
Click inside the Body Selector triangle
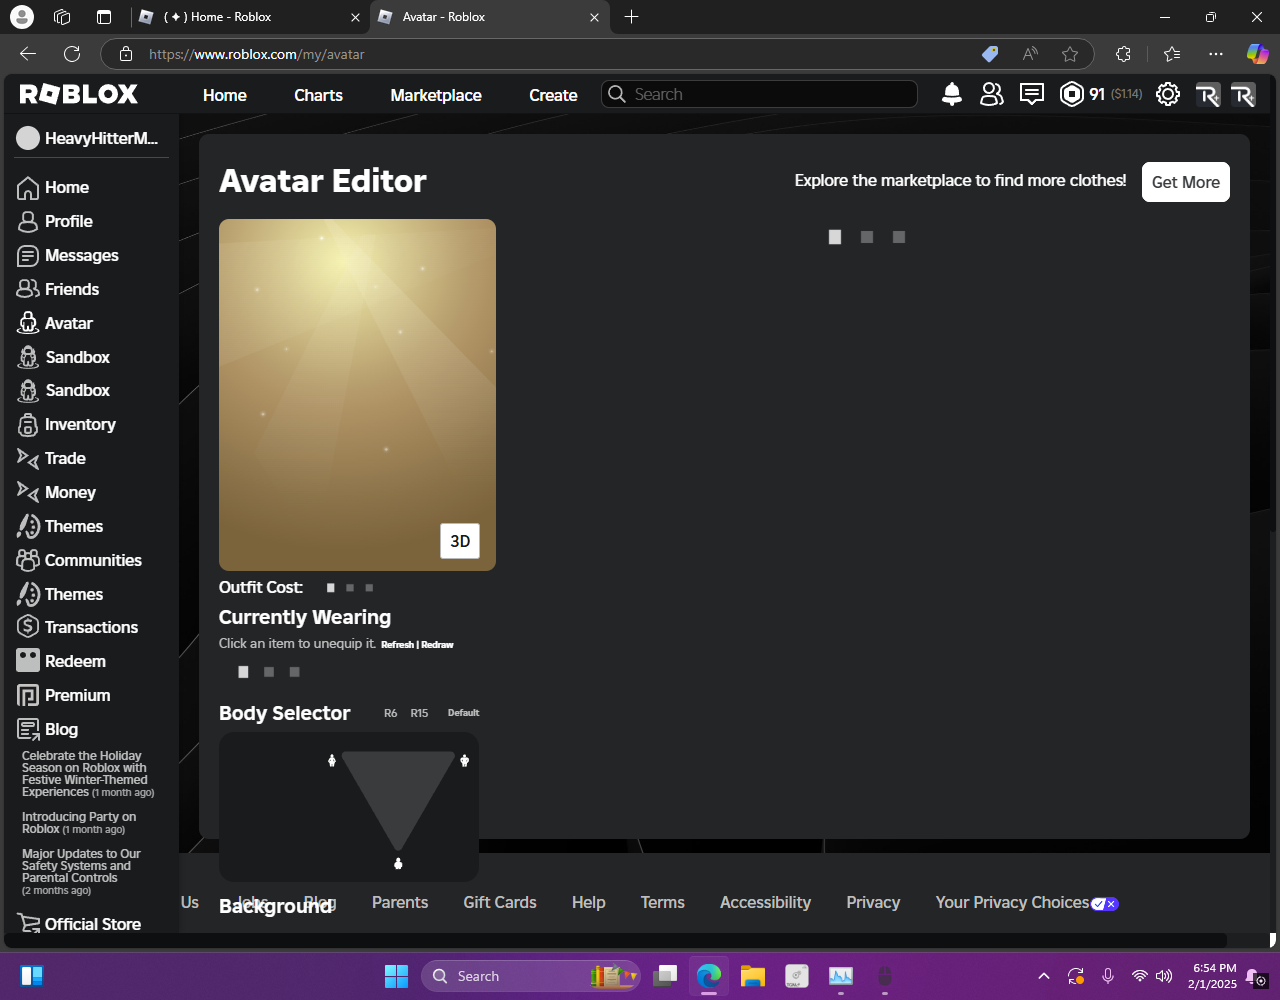pos(398,790)
